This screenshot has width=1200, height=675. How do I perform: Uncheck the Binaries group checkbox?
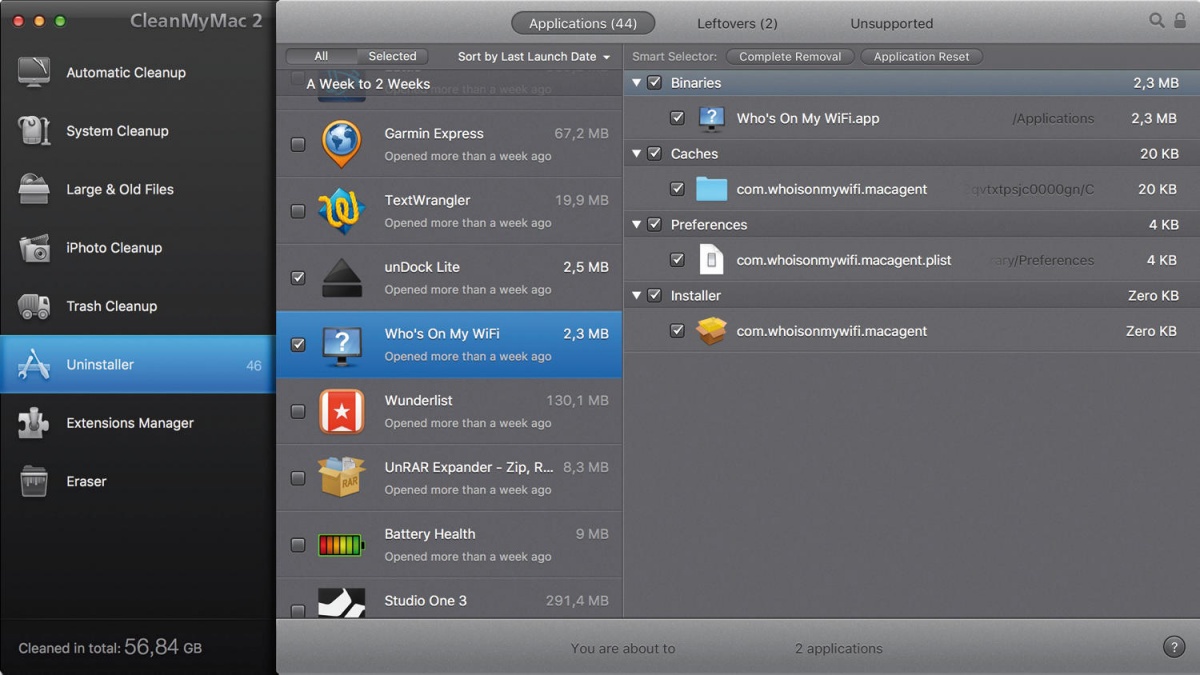[655, 83]
